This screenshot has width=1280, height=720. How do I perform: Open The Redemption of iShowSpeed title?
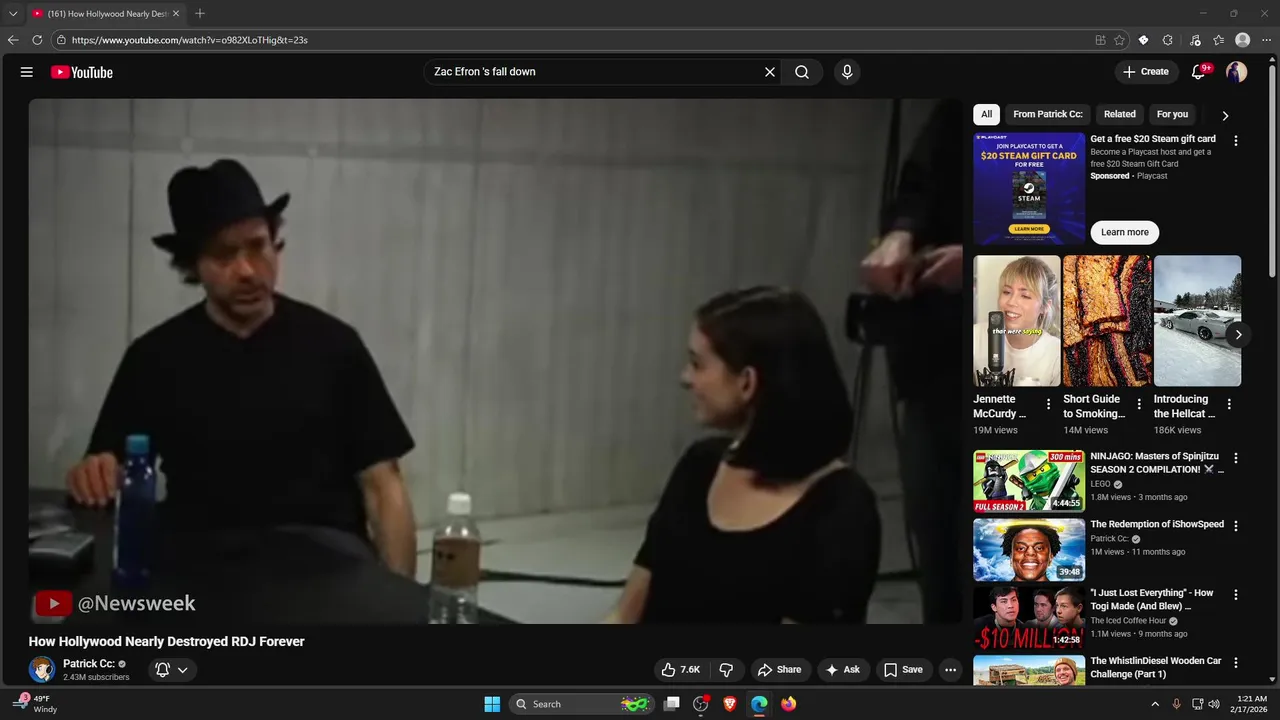[x=1157, y=524]
